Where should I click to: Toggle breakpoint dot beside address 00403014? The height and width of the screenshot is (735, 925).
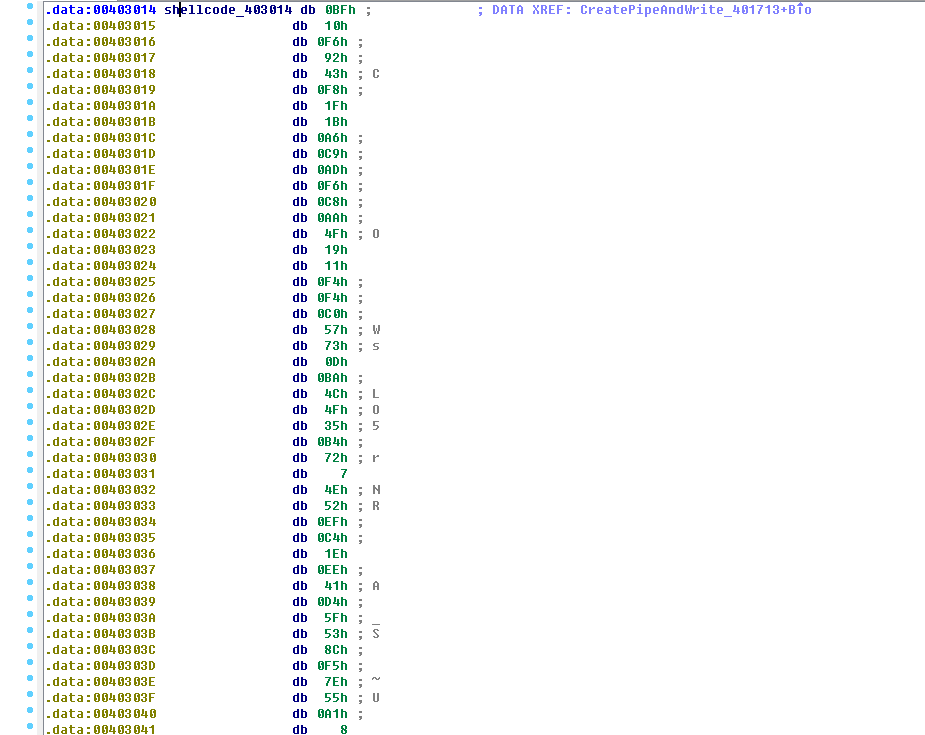(x=30, y=6)
